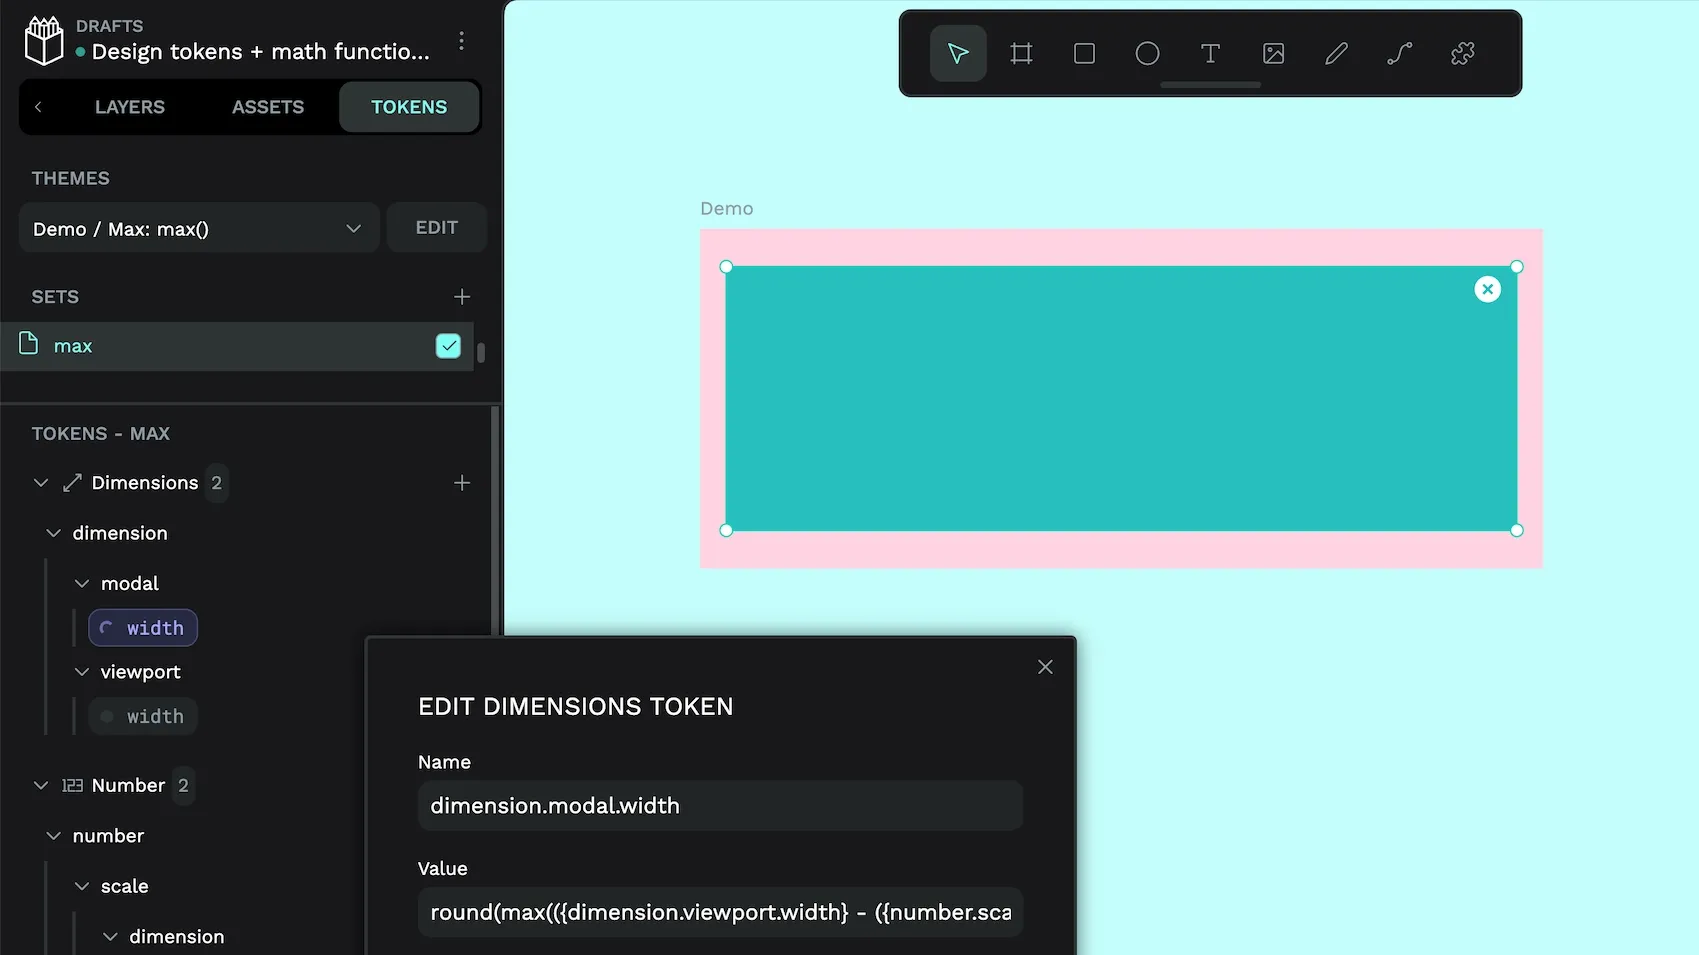Select the Board frame tool
Viewport: 1699px width, 955px height.
point(1021,53)
